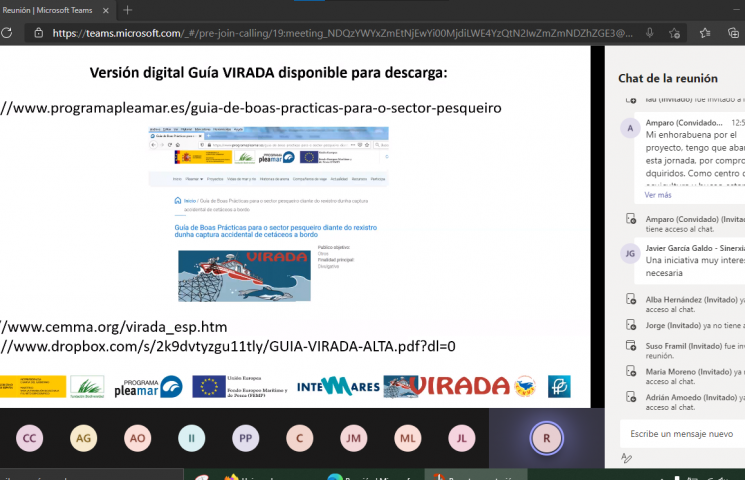The width and height of the screenshot is (745, 480).
Task: Click the Chat de la reunión heading
Action: click(x=668, y=78)
